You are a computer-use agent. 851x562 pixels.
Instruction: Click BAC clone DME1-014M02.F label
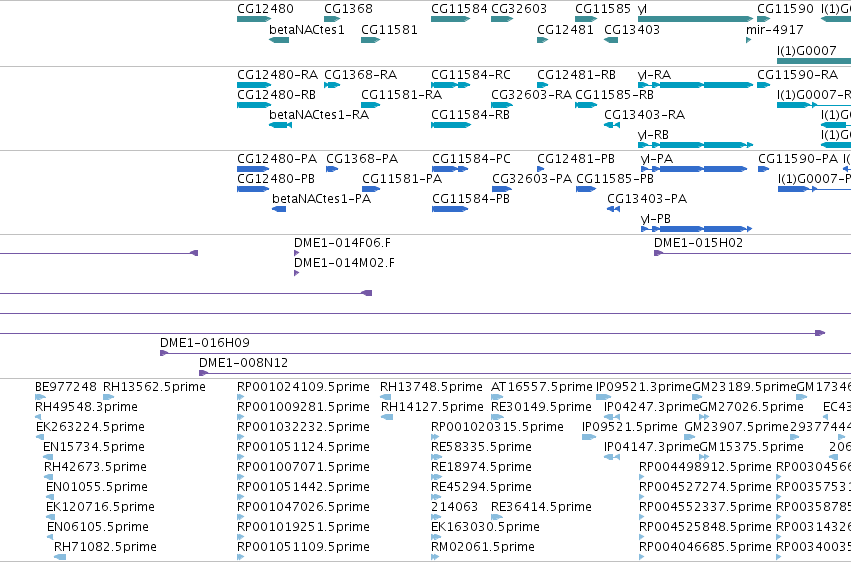click(344, 263)
